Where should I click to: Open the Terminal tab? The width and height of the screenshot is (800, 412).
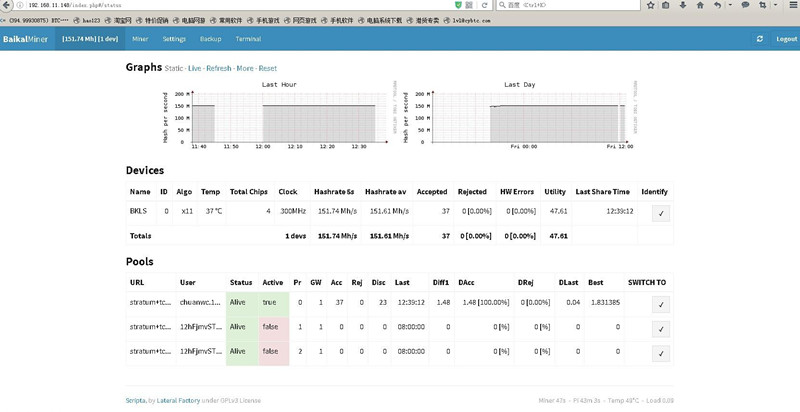point(248,39)
